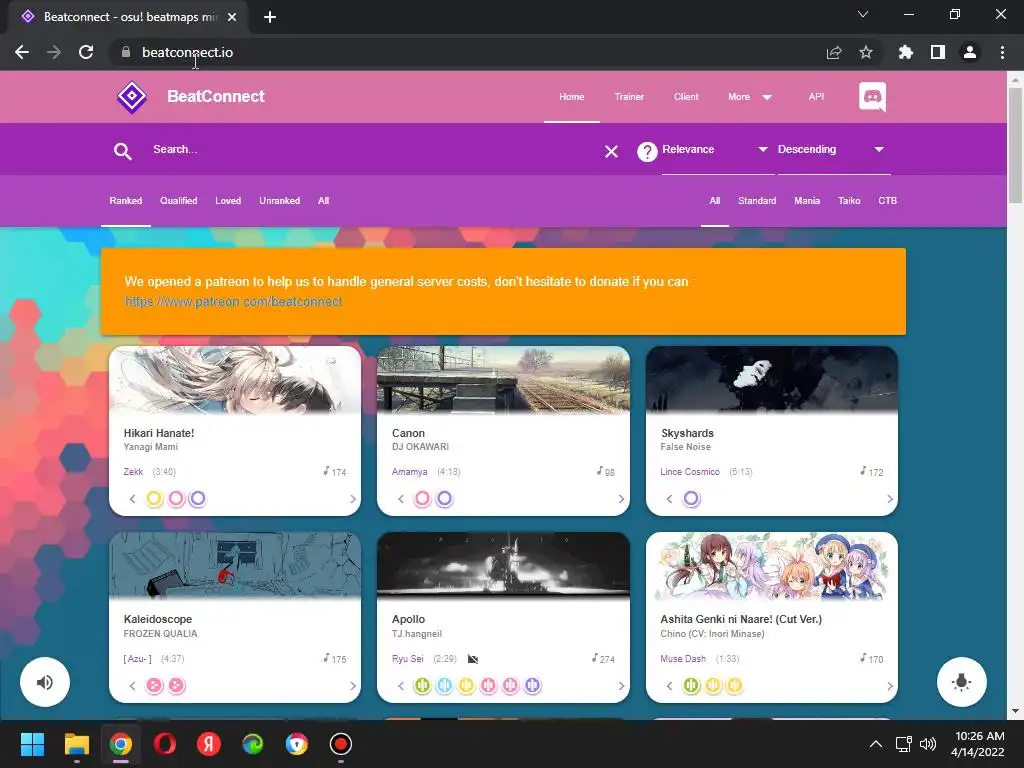Viewport: 1024px width, 768px height.
Task: Open mapper Lince Cosmico's link
Action: click(x=690, y=472)
